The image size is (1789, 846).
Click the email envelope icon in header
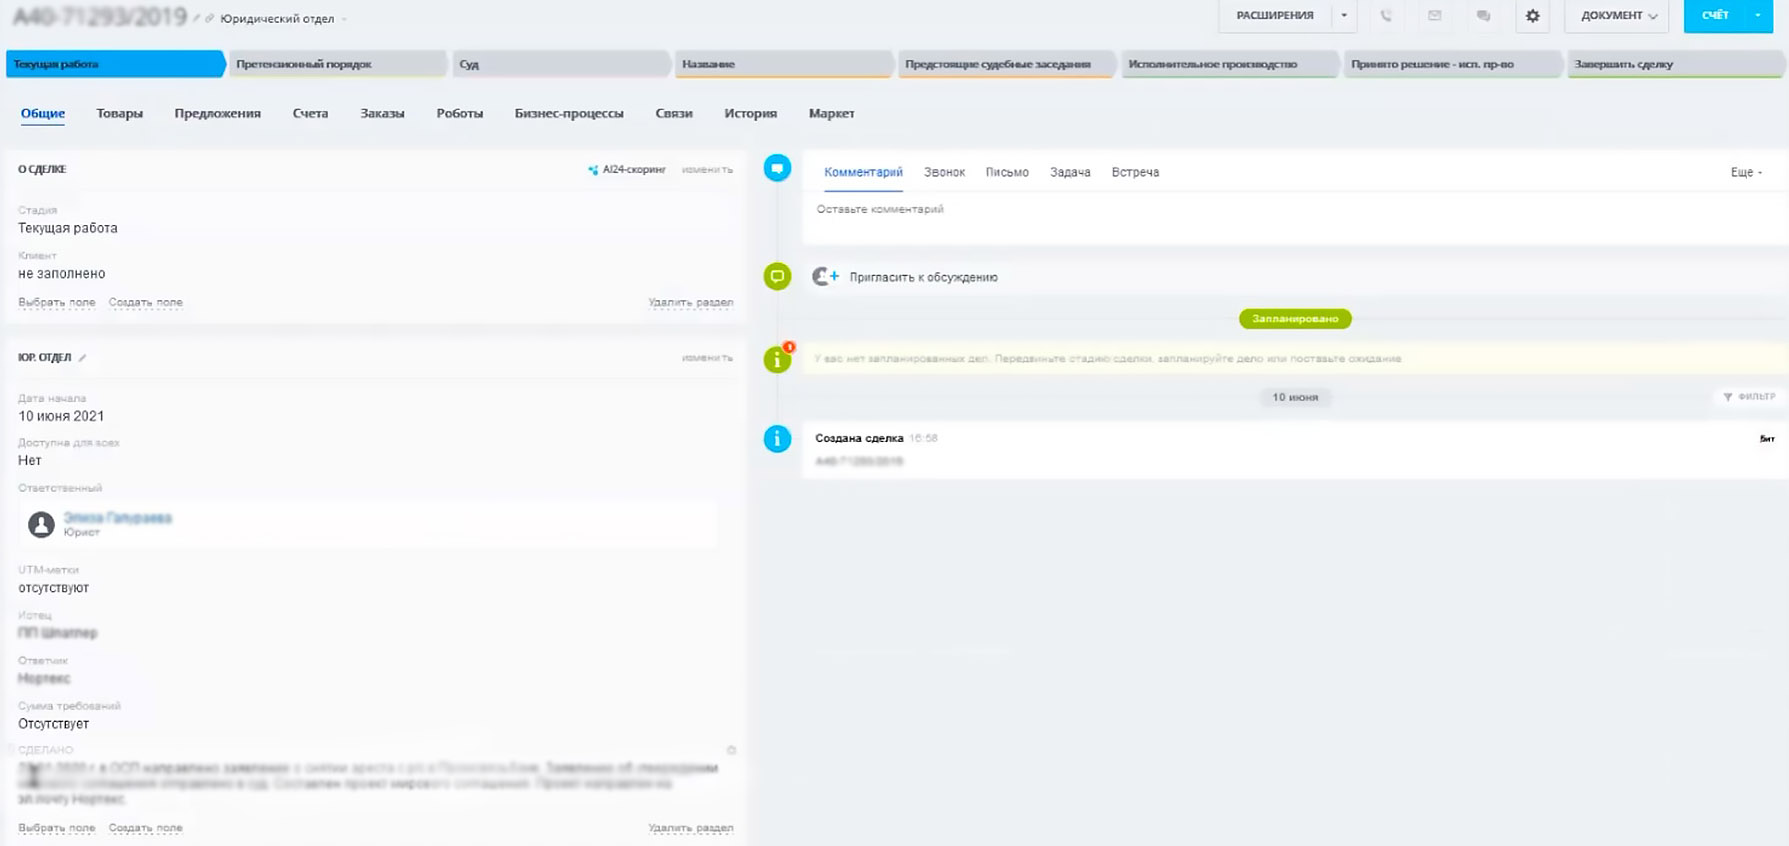pos(1435,16)
